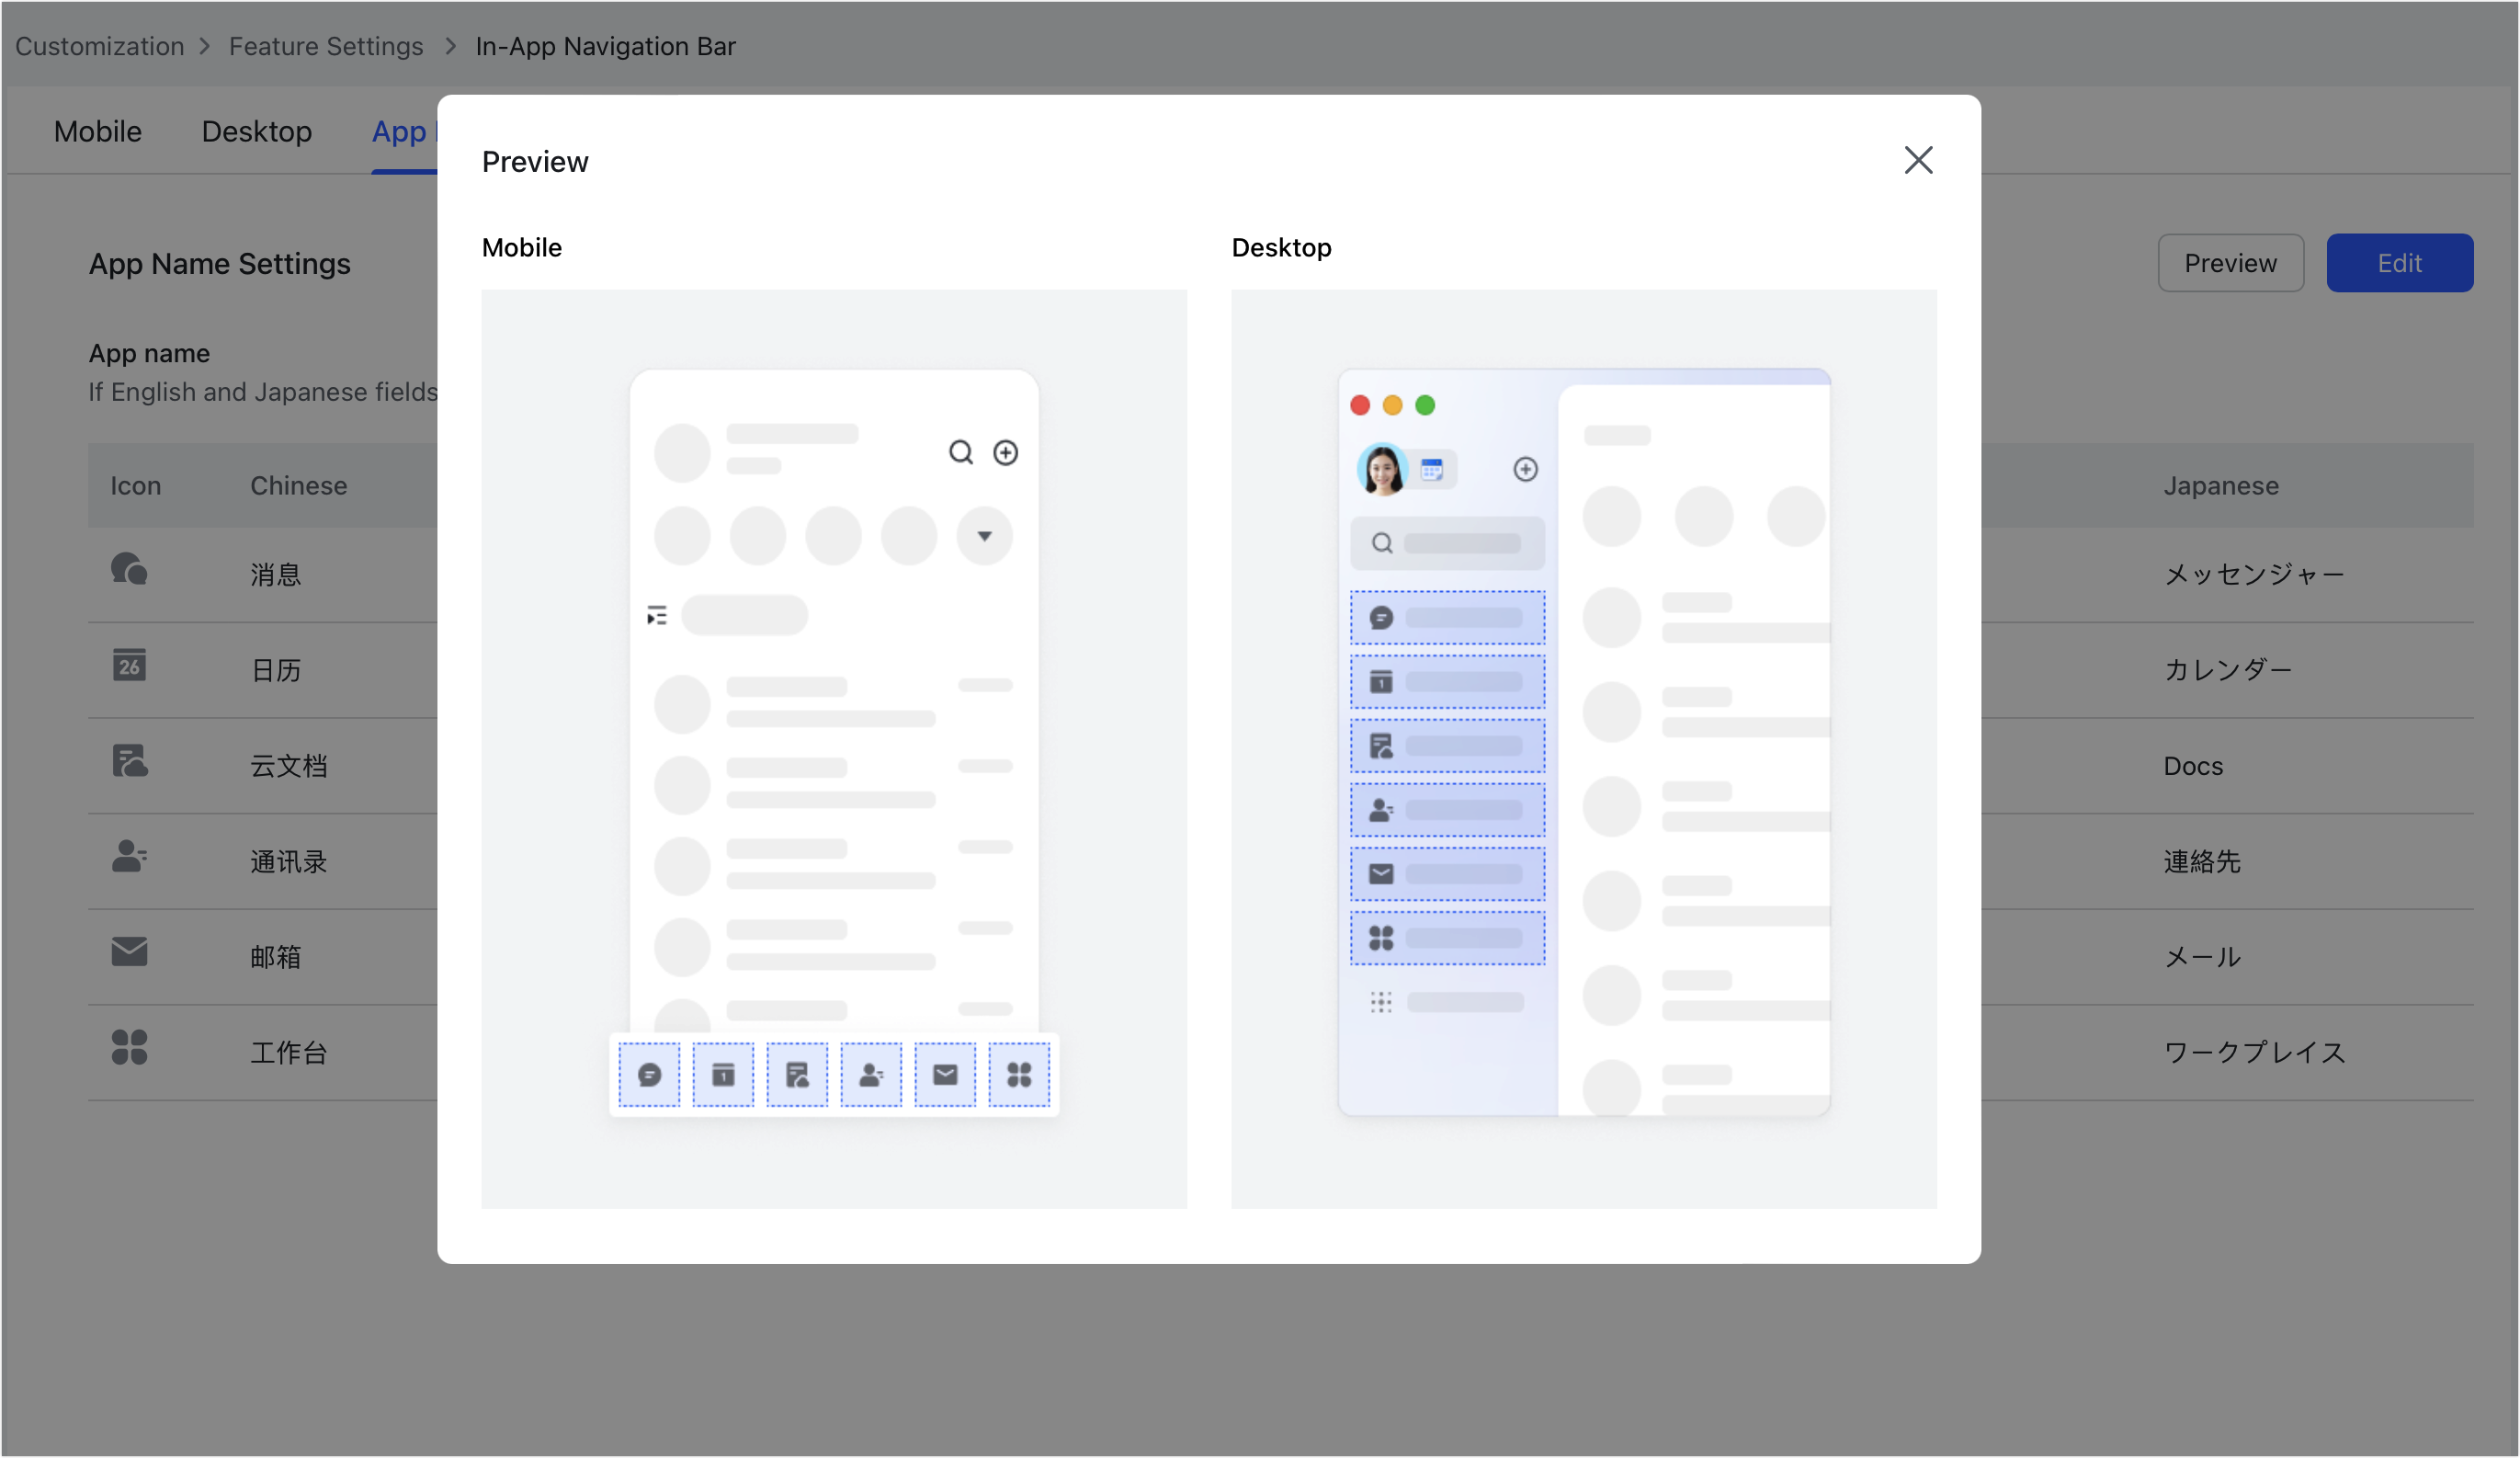
Task: Switch to the Mobile tab
Action: [x=97, y=131]
